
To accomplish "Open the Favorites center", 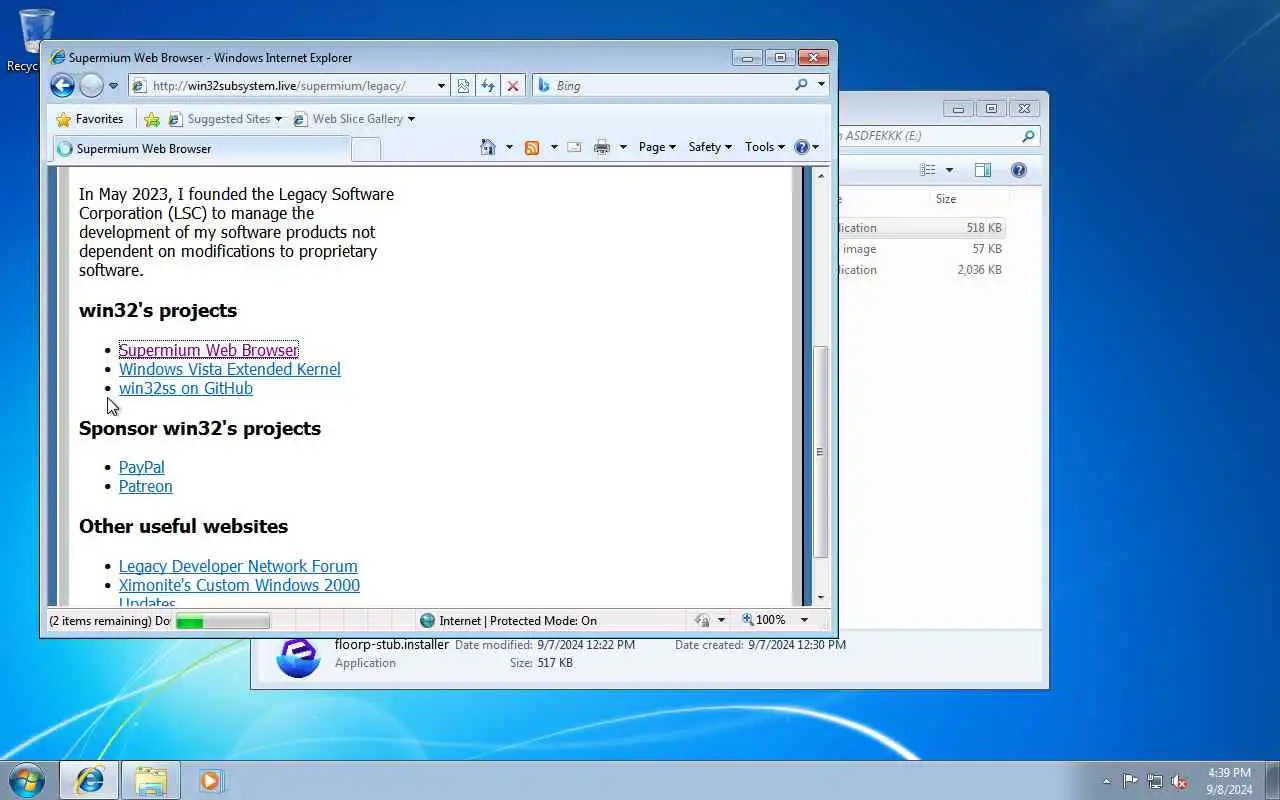I will [x=90, y=119].
